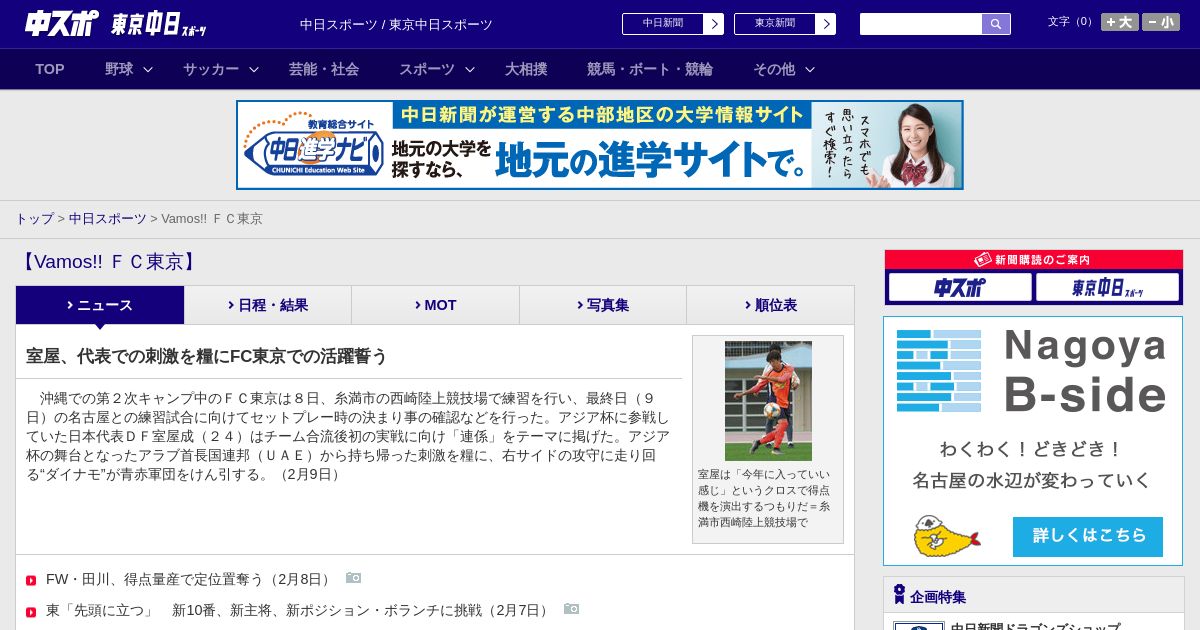Click the shrimp tempura mascot icon
The height and width of the screenshot is (630, 1200).
946,536
